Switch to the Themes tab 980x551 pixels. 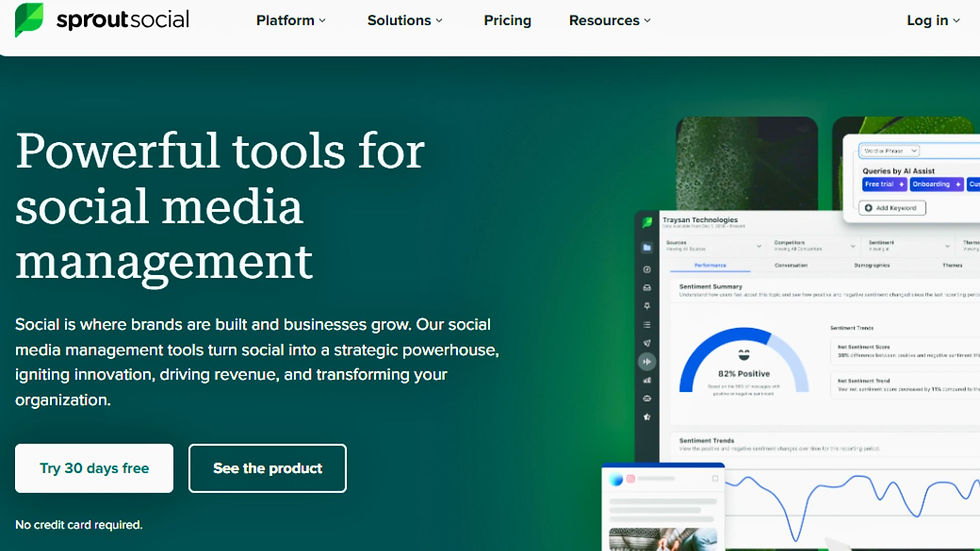(x=952, y=266)
